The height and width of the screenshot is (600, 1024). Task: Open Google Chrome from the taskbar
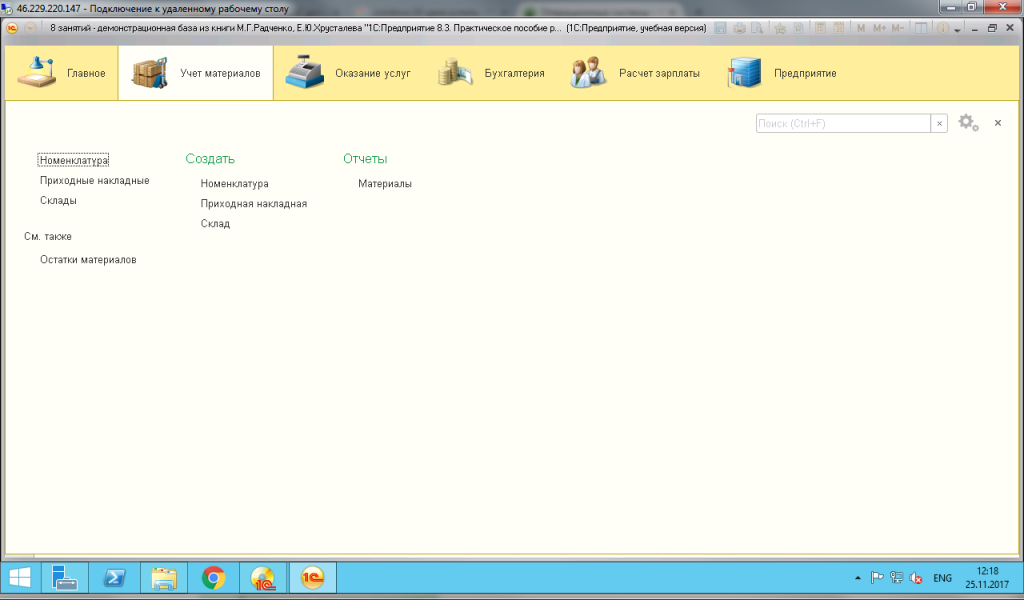[x=214, y=578]
